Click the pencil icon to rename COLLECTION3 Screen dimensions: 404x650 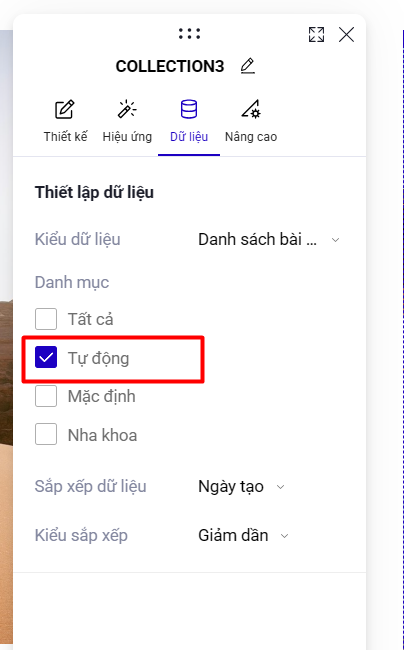click(x=248, y=66)
